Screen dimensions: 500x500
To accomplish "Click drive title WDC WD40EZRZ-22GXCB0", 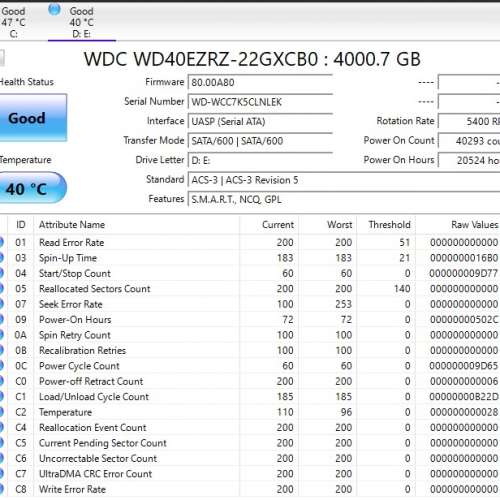I will click(x=252, y=59).
